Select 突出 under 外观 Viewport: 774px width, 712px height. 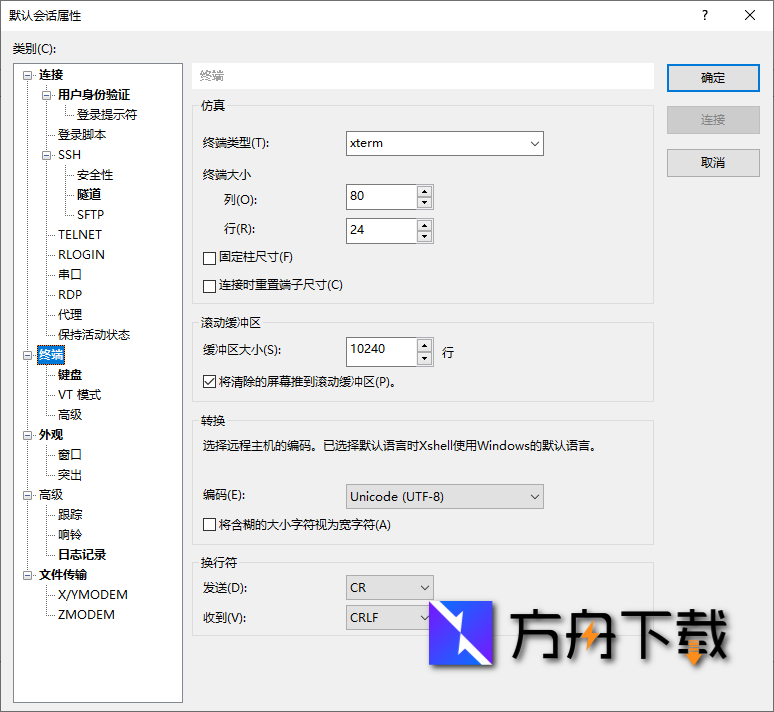tap(70, 475)
